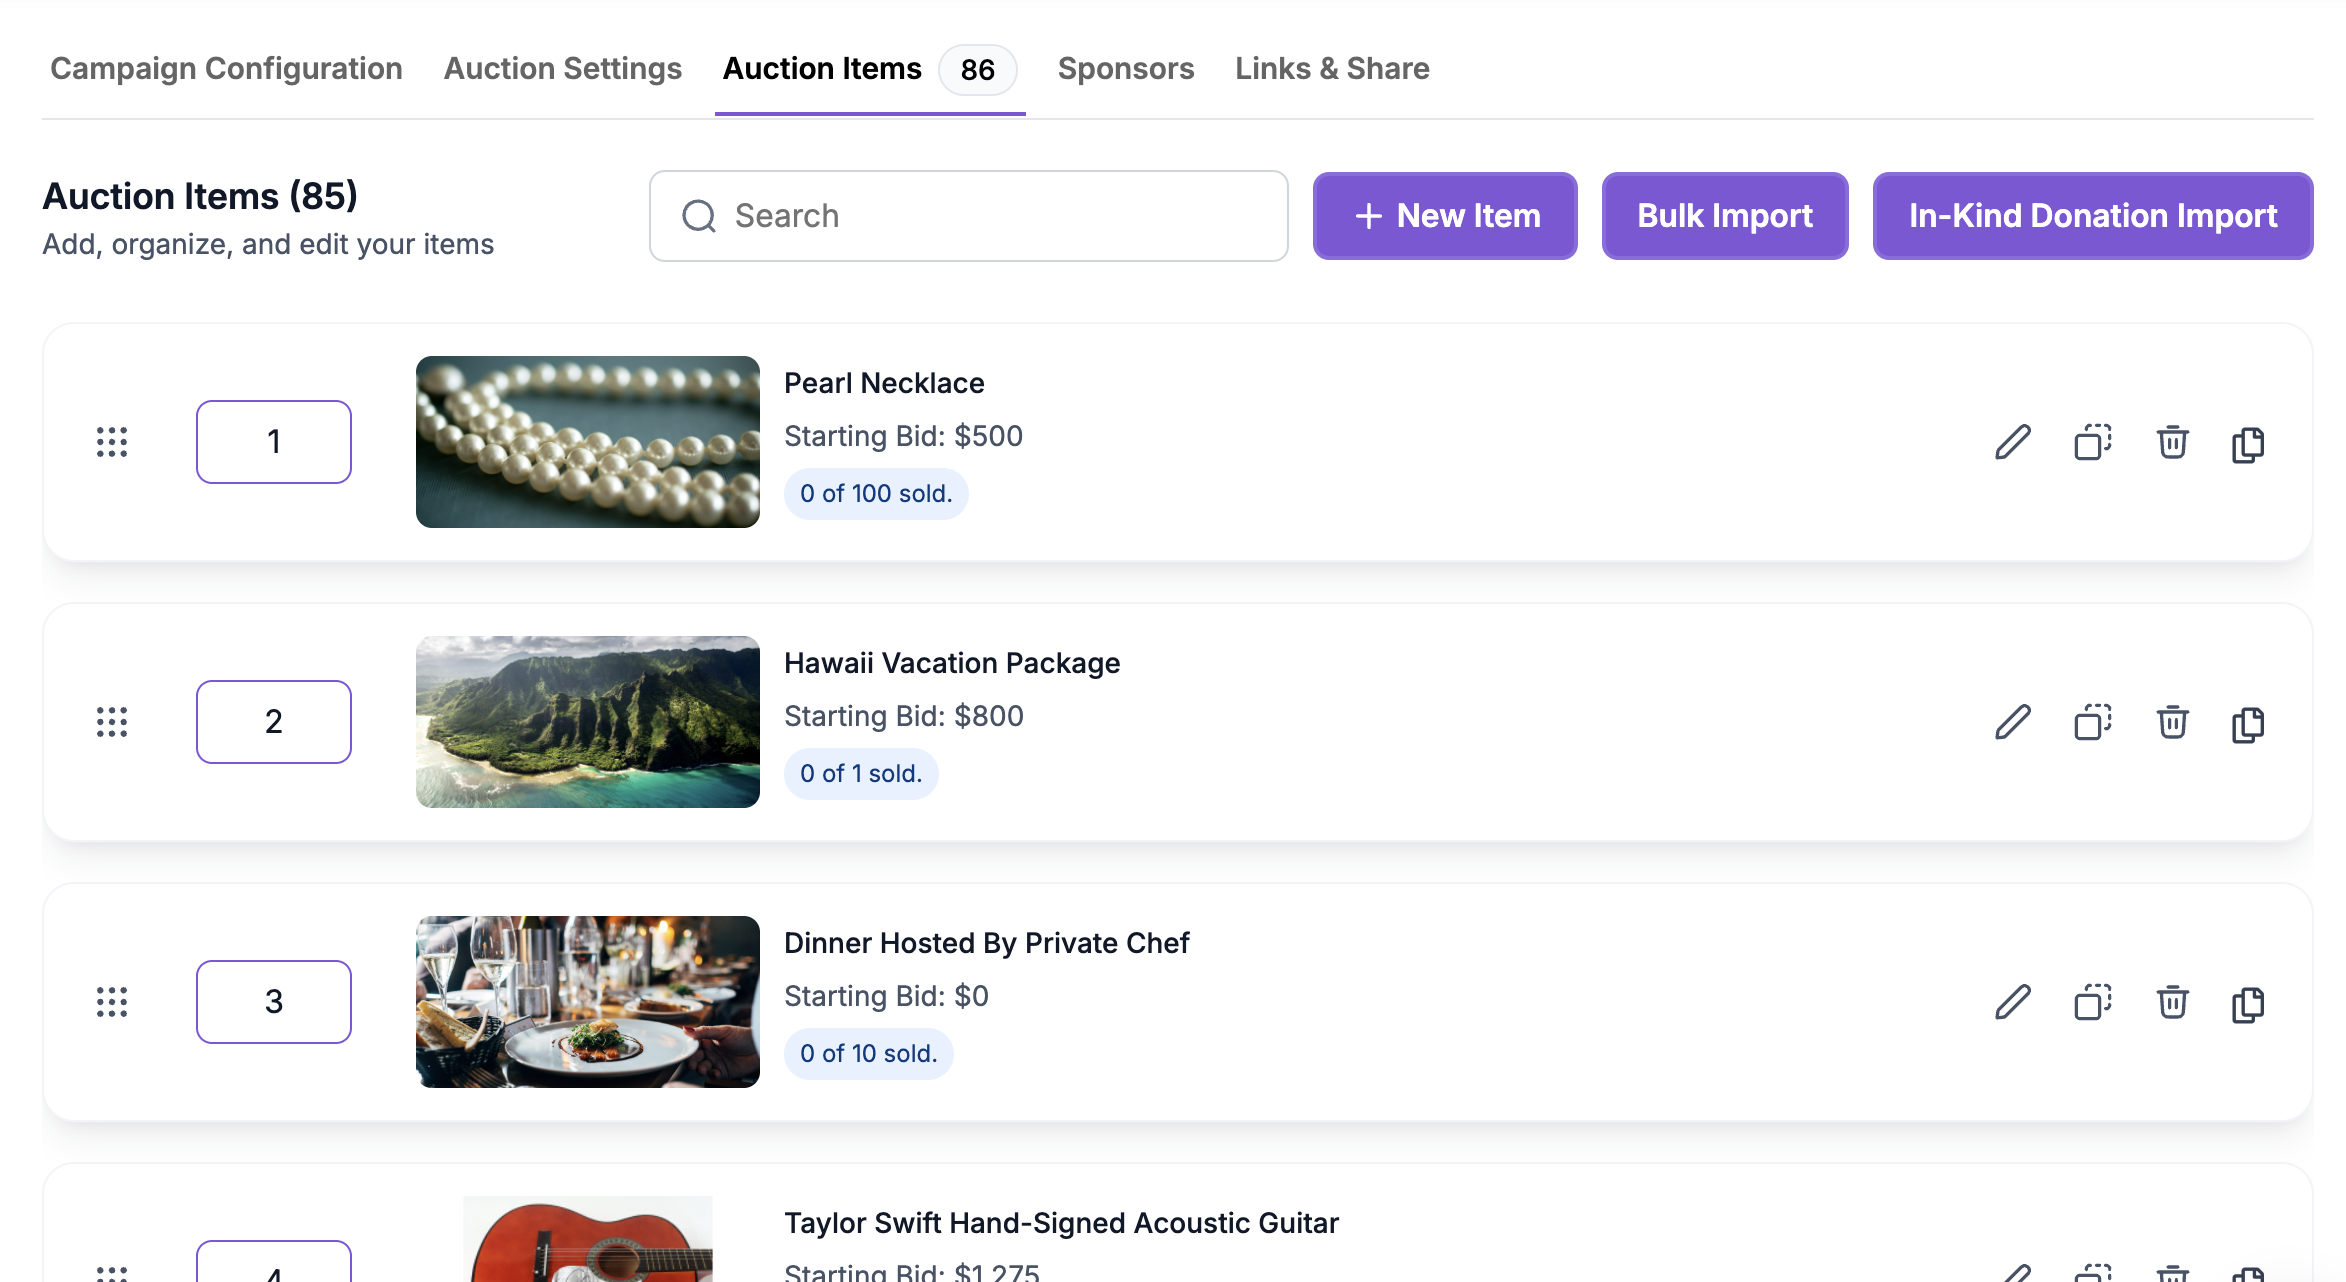Switch to the Auction Settings tab
This screenshot has height=1282, width=2346.
563,68
